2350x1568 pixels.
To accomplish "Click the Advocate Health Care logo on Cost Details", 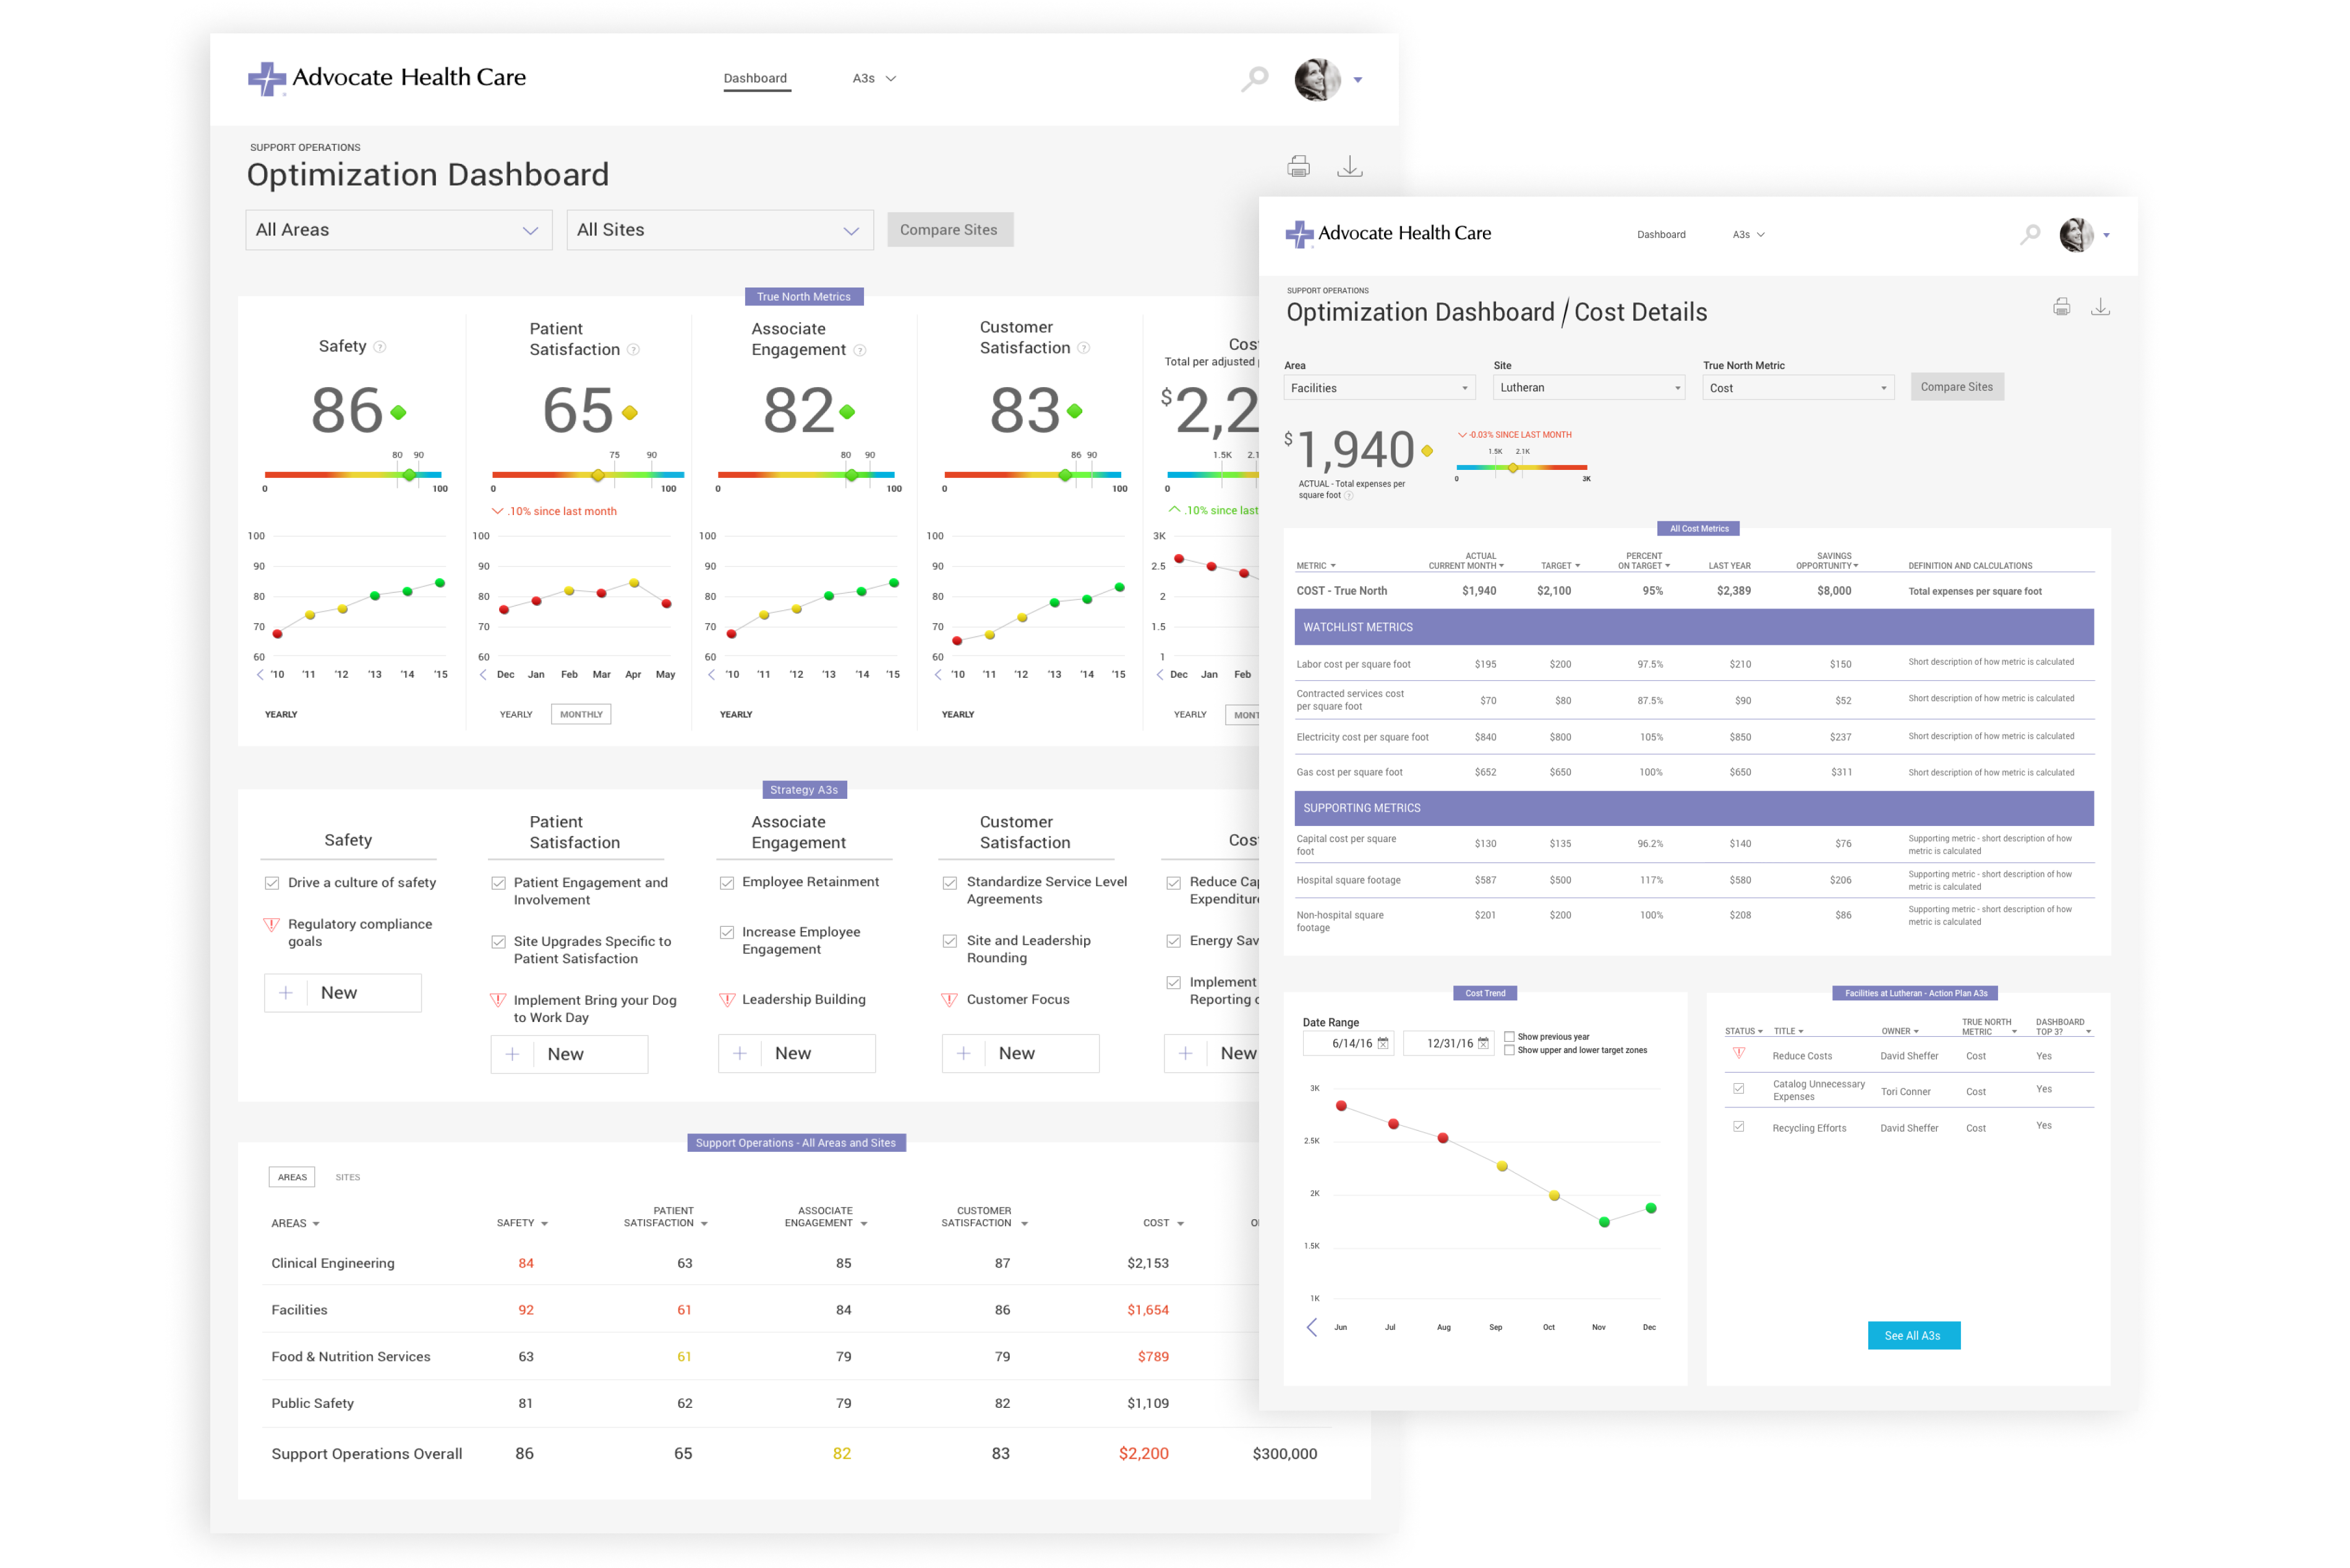I will pyautogui.click(x=1387, y=234).
